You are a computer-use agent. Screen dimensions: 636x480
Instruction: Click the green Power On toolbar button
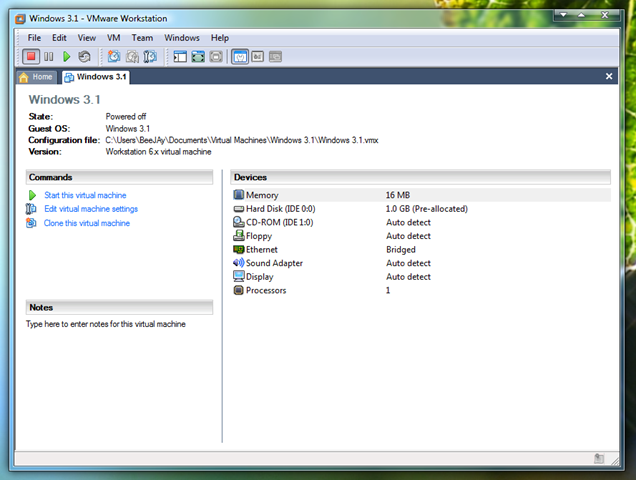(x=67, y=56)
